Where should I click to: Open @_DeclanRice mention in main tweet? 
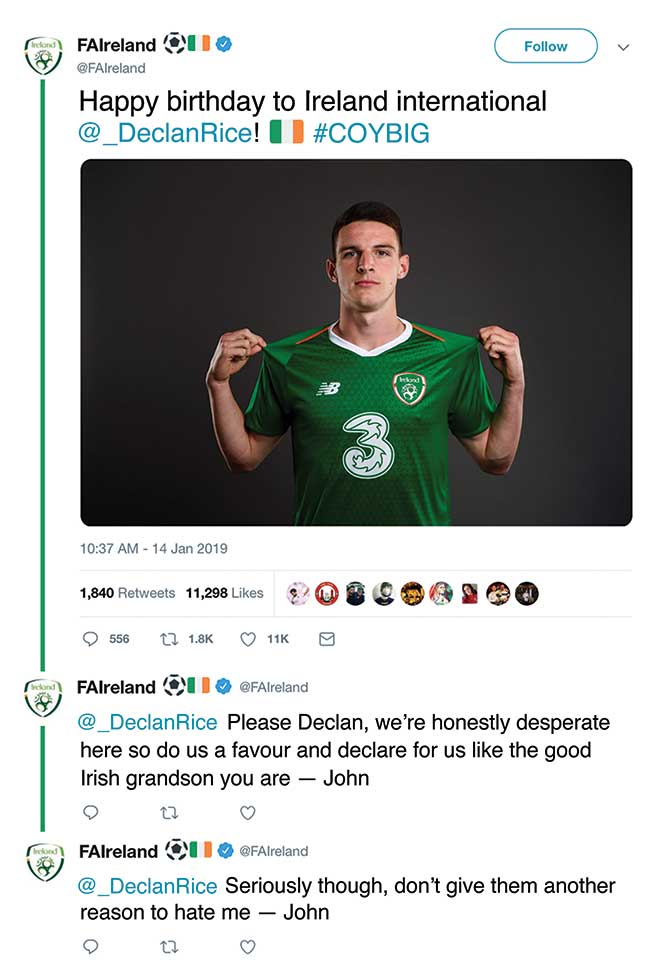[166, 133]
